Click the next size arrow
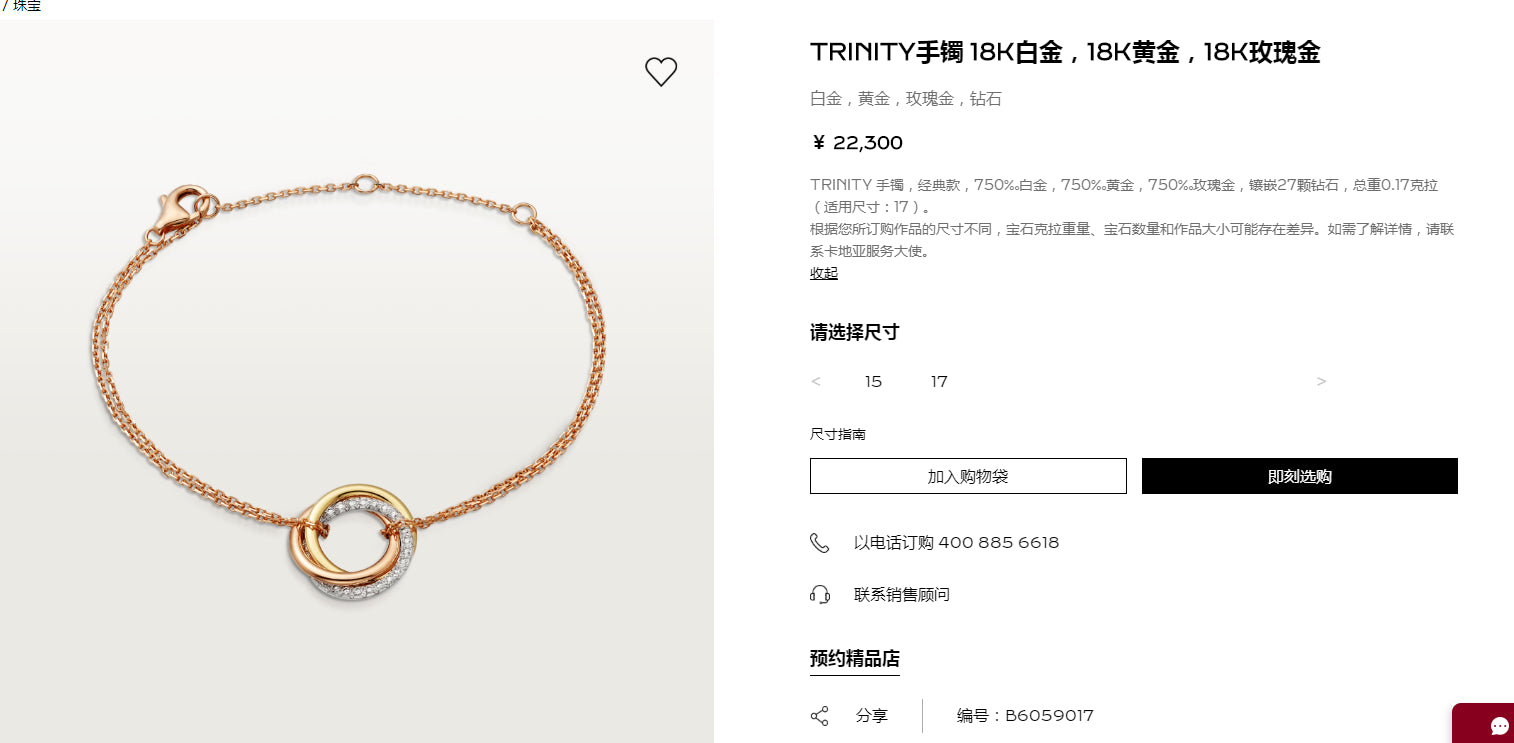Screen dimensions: 1514x743 1321,382
